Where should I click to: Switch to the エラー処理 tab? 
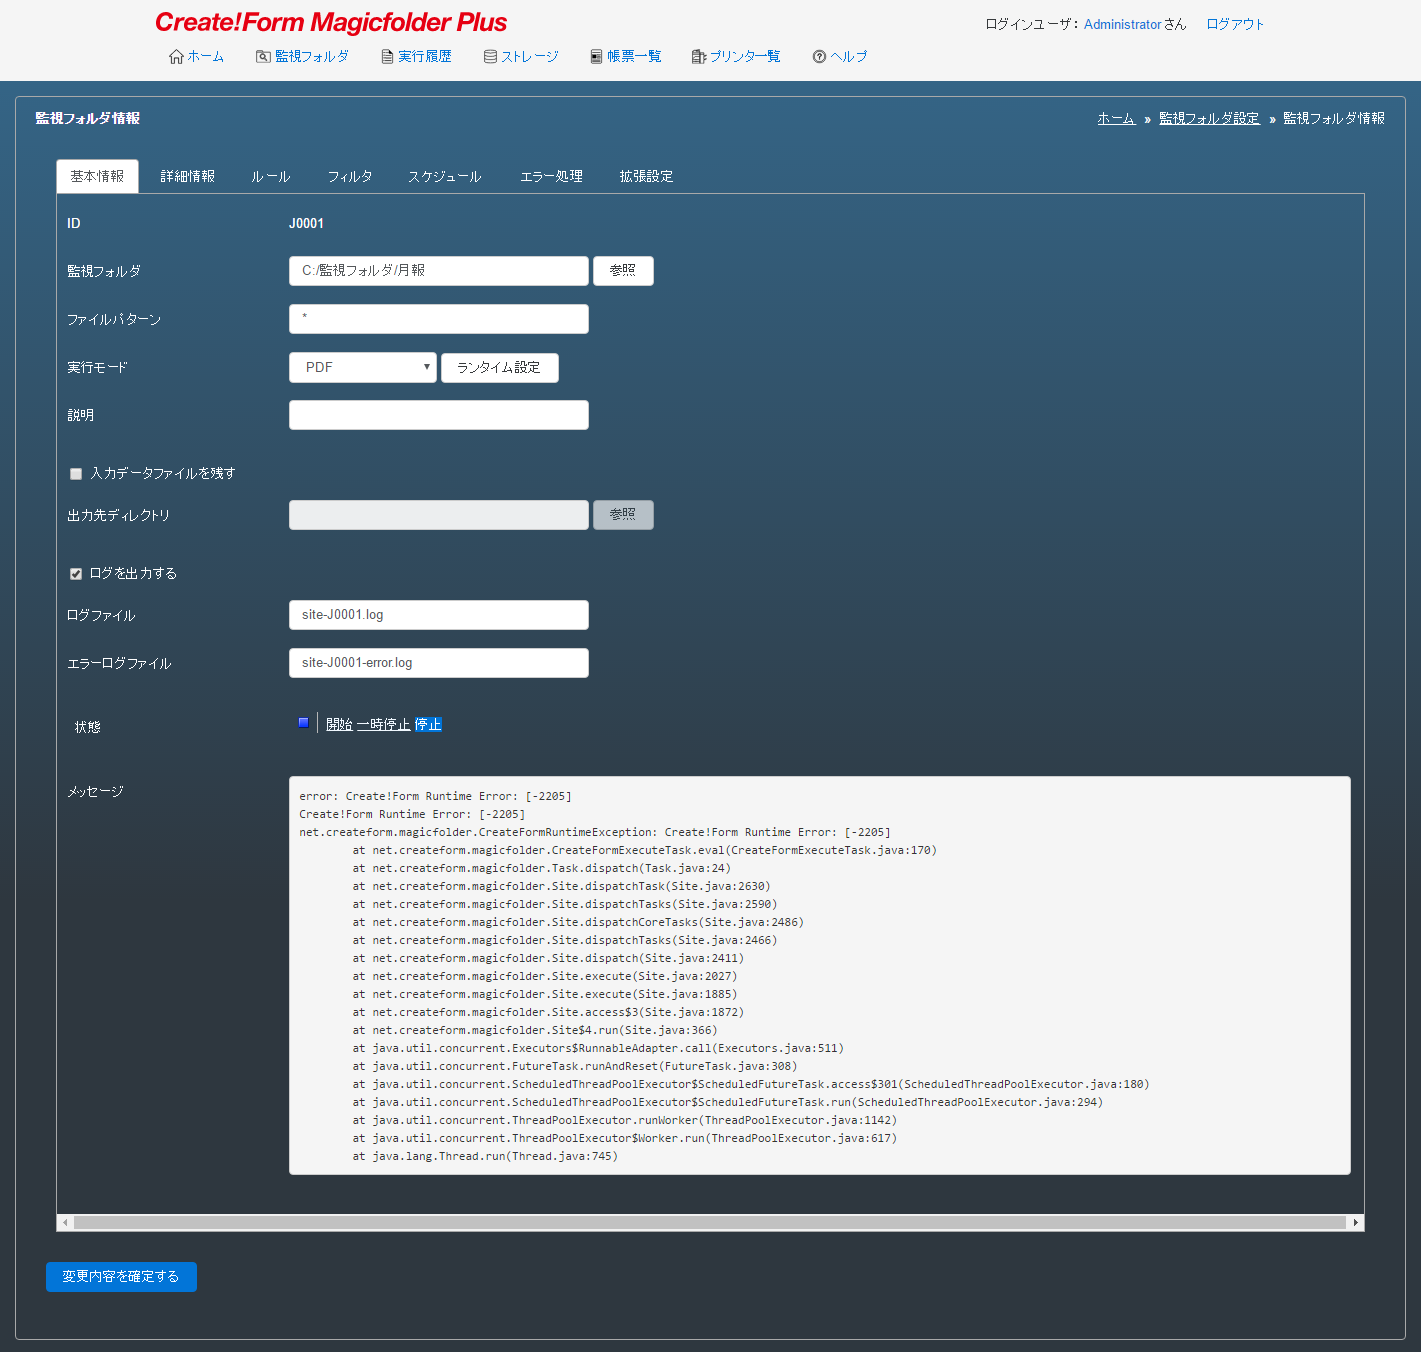[x=551, y=176]
